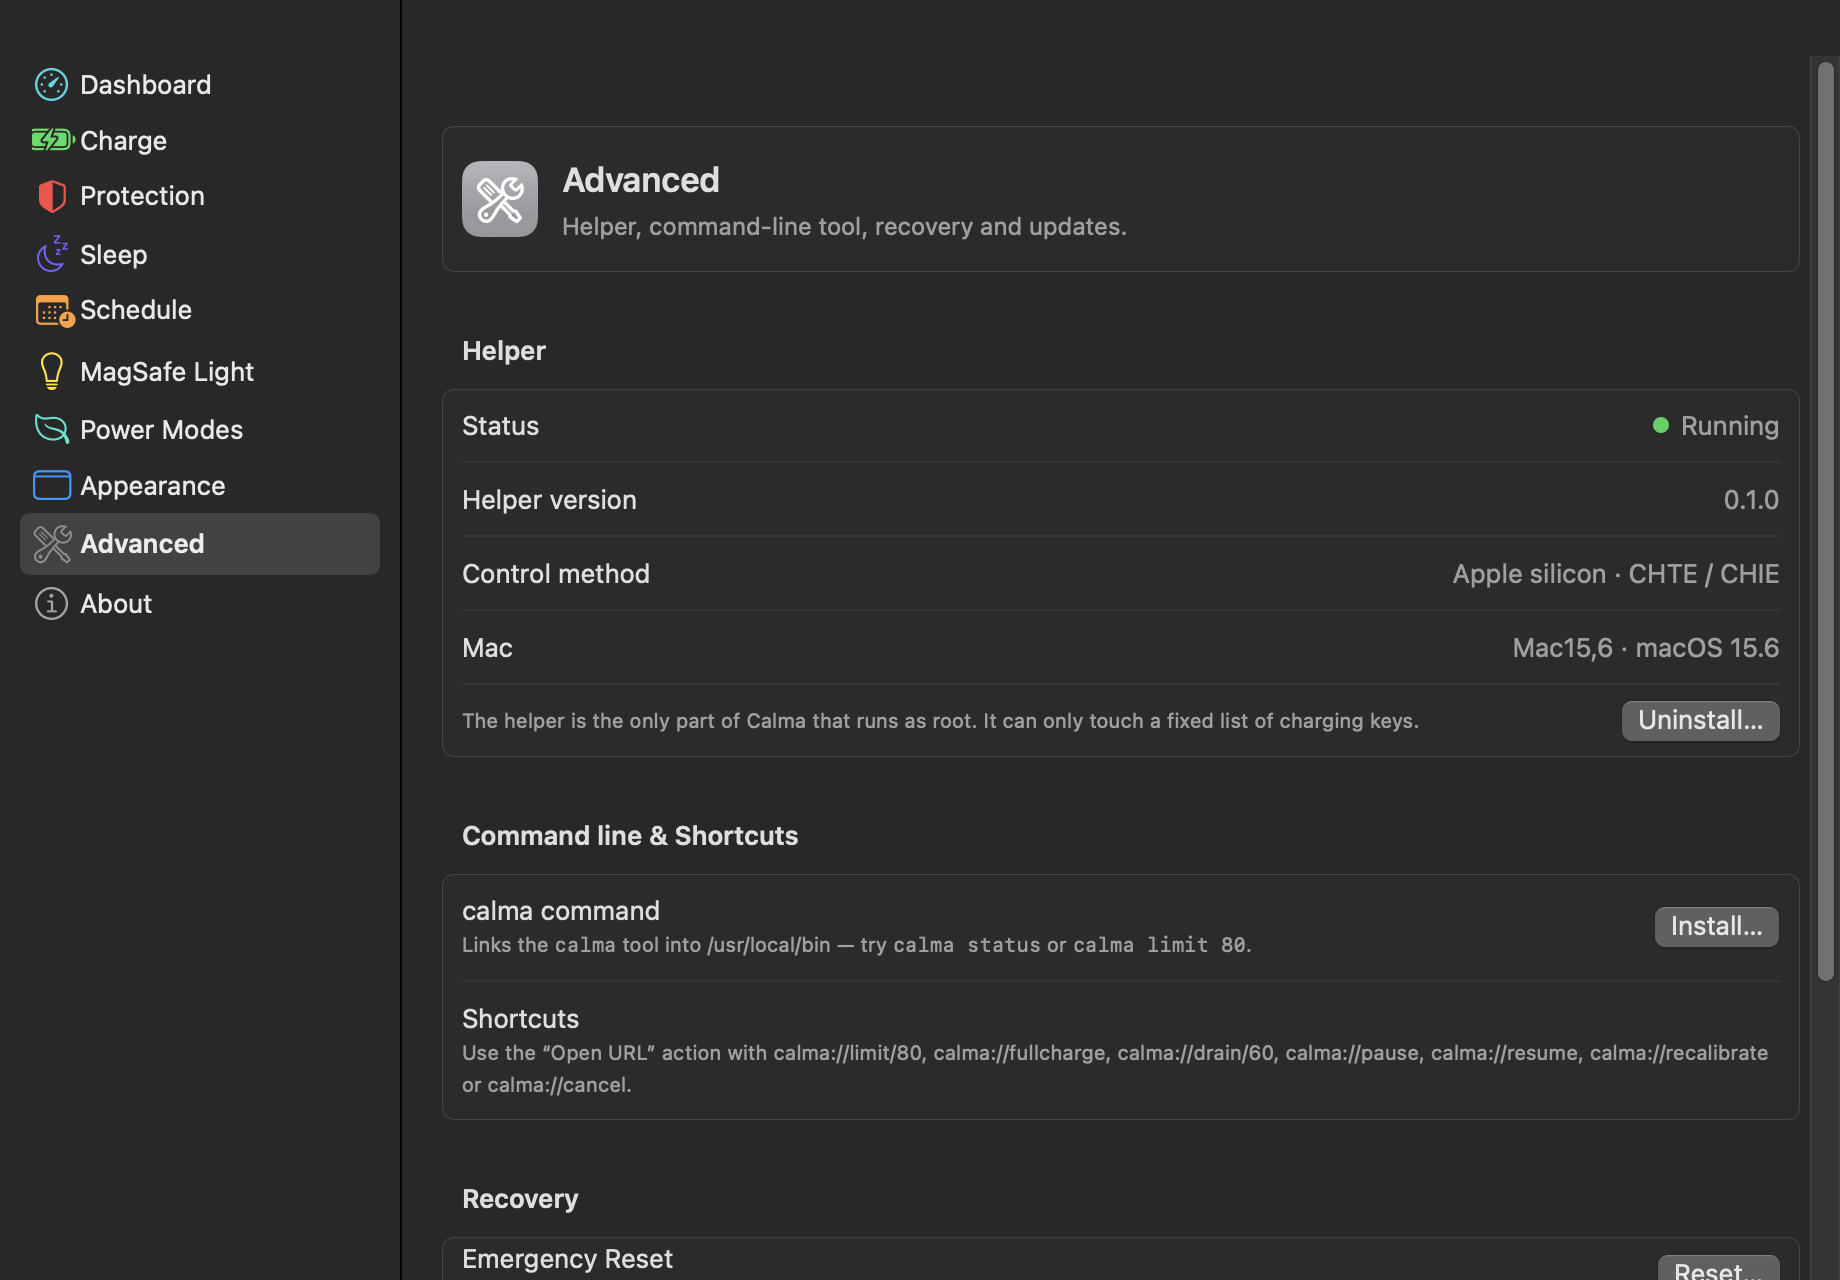Click the 'Mac15,6 · macOS 15.6' value

click(1646, 648)
